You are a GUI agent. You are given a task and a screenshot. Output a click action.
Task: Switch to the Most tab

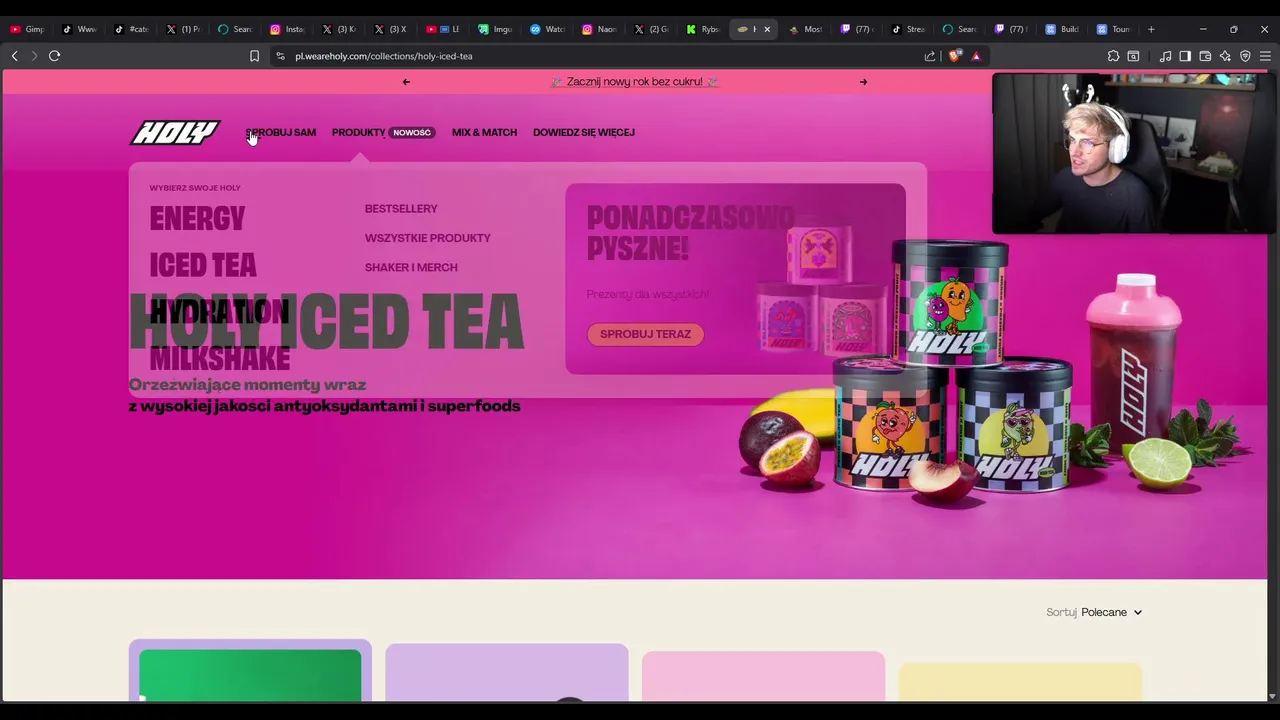click(x=806, y=29)
